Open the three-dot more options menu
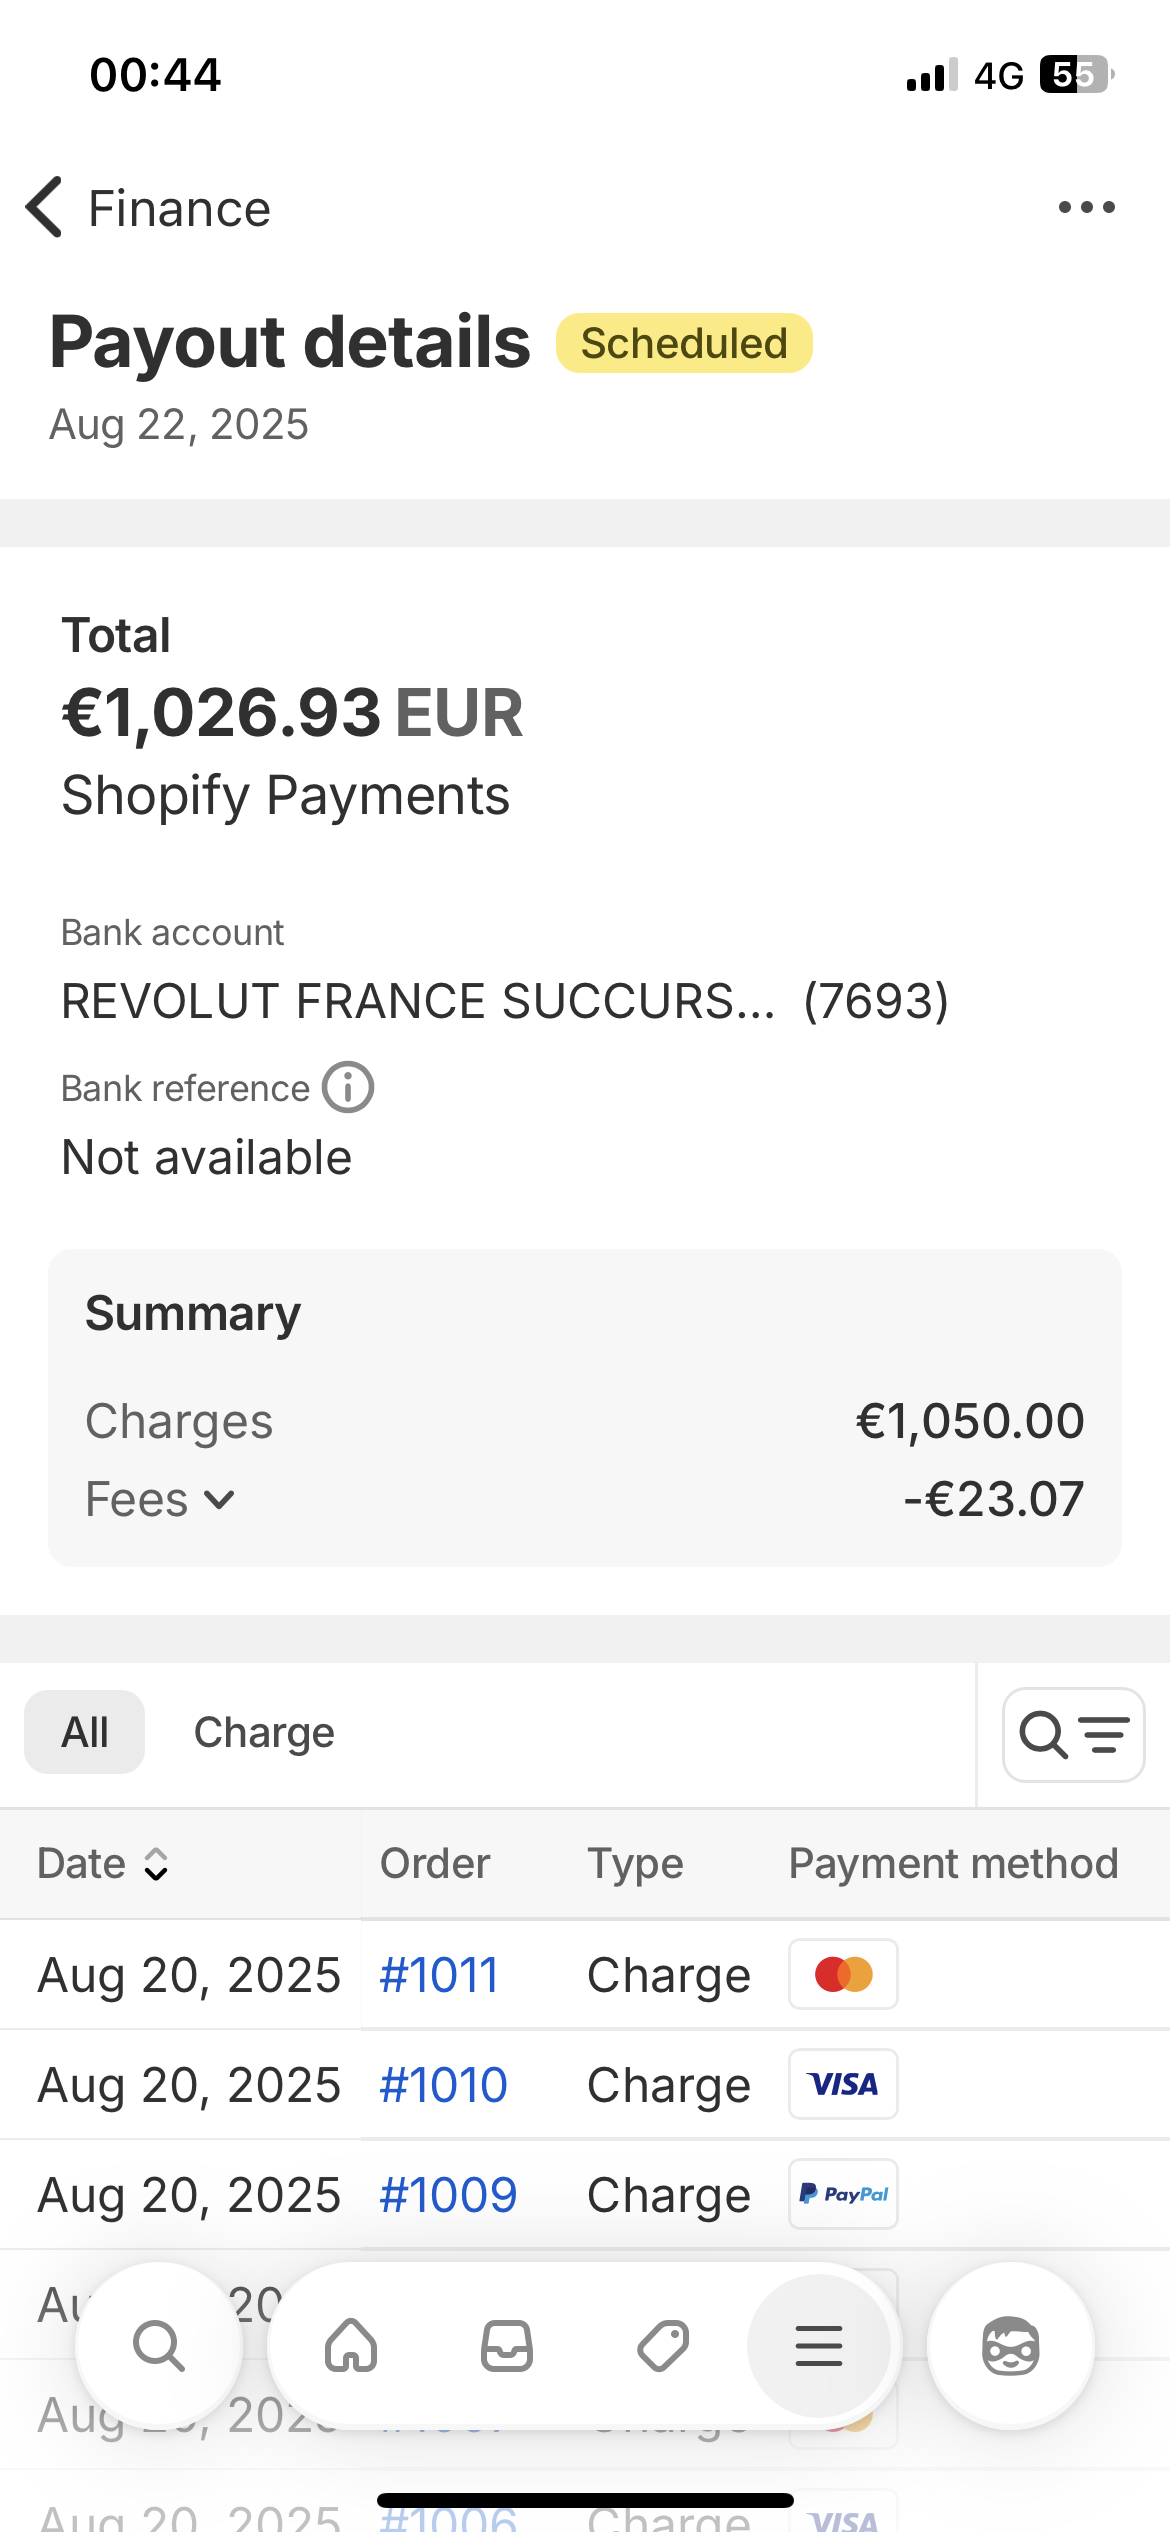 (x=1086, y=208)
